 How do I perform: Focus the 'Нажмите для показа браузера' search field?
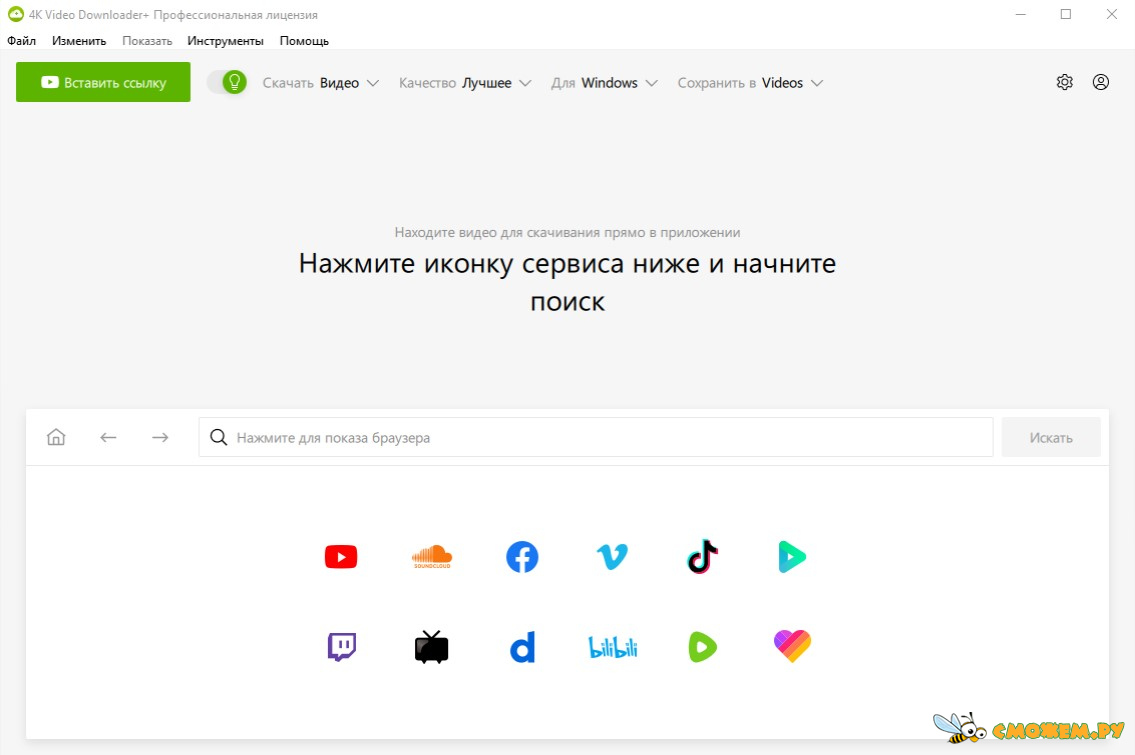(x=596, y=437)
